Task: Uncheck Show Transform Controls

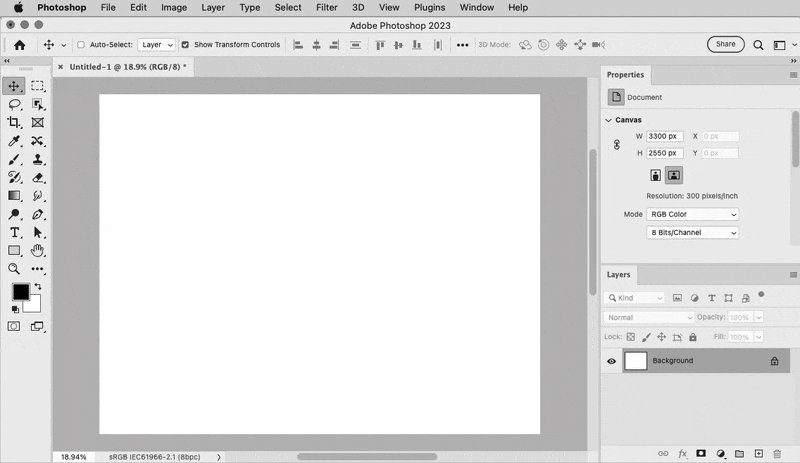Action: [x=185, y=45]
